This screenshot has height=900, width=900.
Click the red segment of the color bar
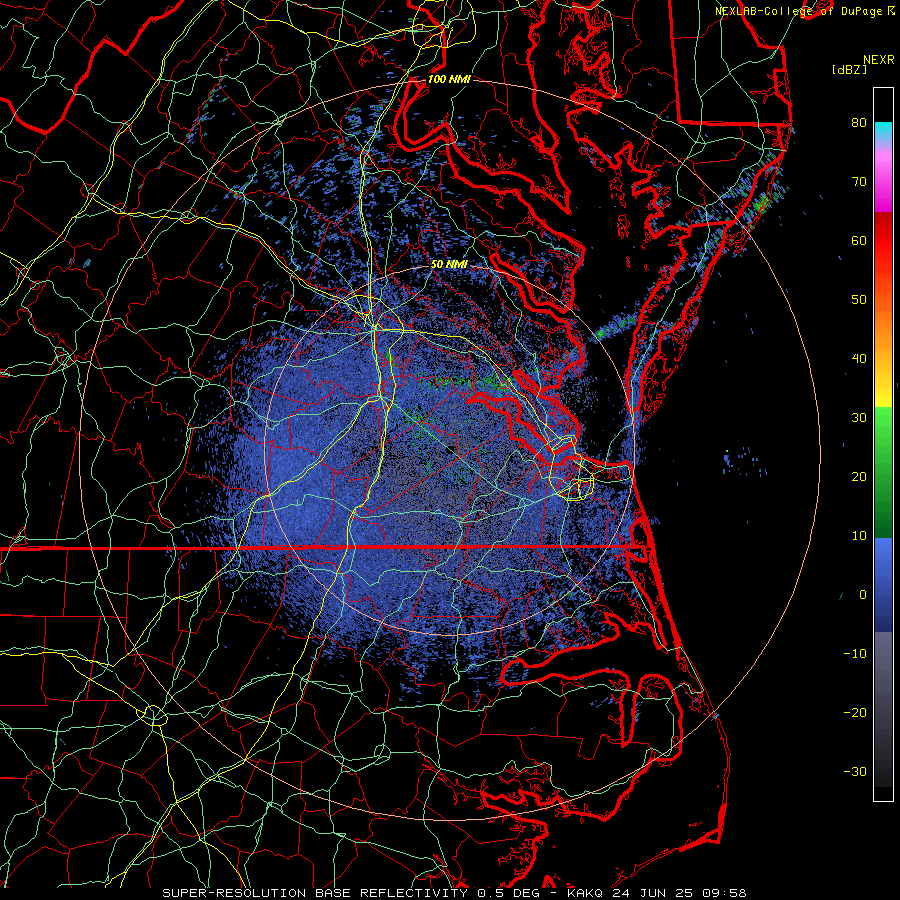pos(883,241)
